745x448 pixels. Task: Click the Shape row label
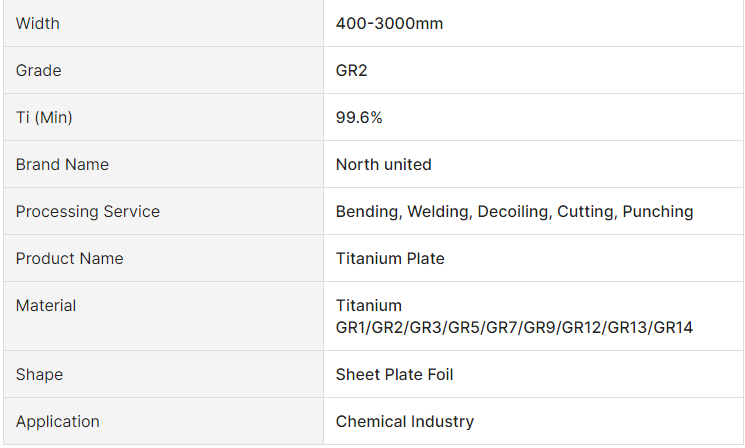coord(39,374)
